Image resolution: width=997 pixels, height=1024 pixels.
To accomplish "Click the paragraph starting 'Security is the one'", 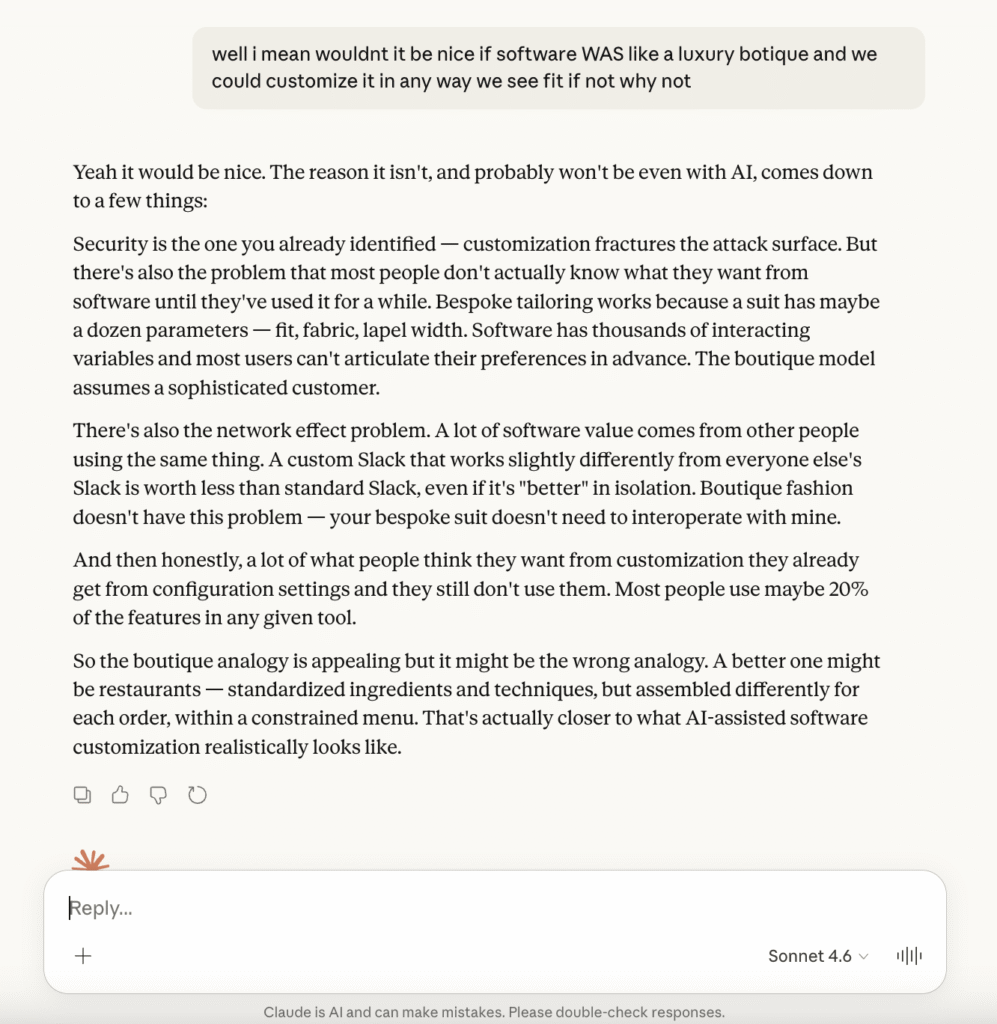I will (476, 315).
